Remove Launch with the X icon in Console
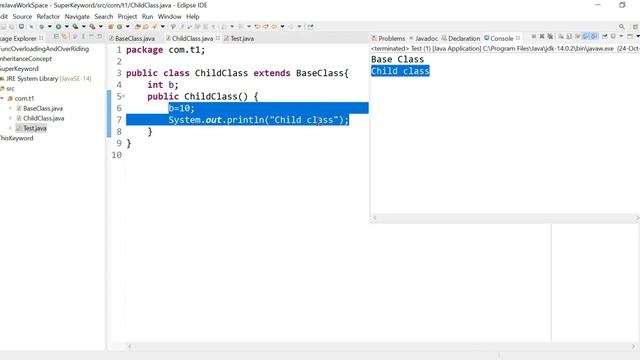Viewport: 640px width, 360px height. (x=542, y=36)
